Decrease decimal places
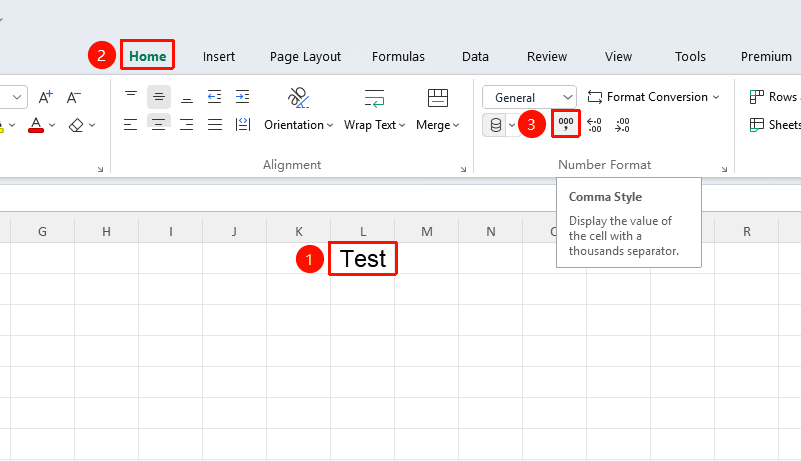The image size is (801, 461). tap(622, 125)
